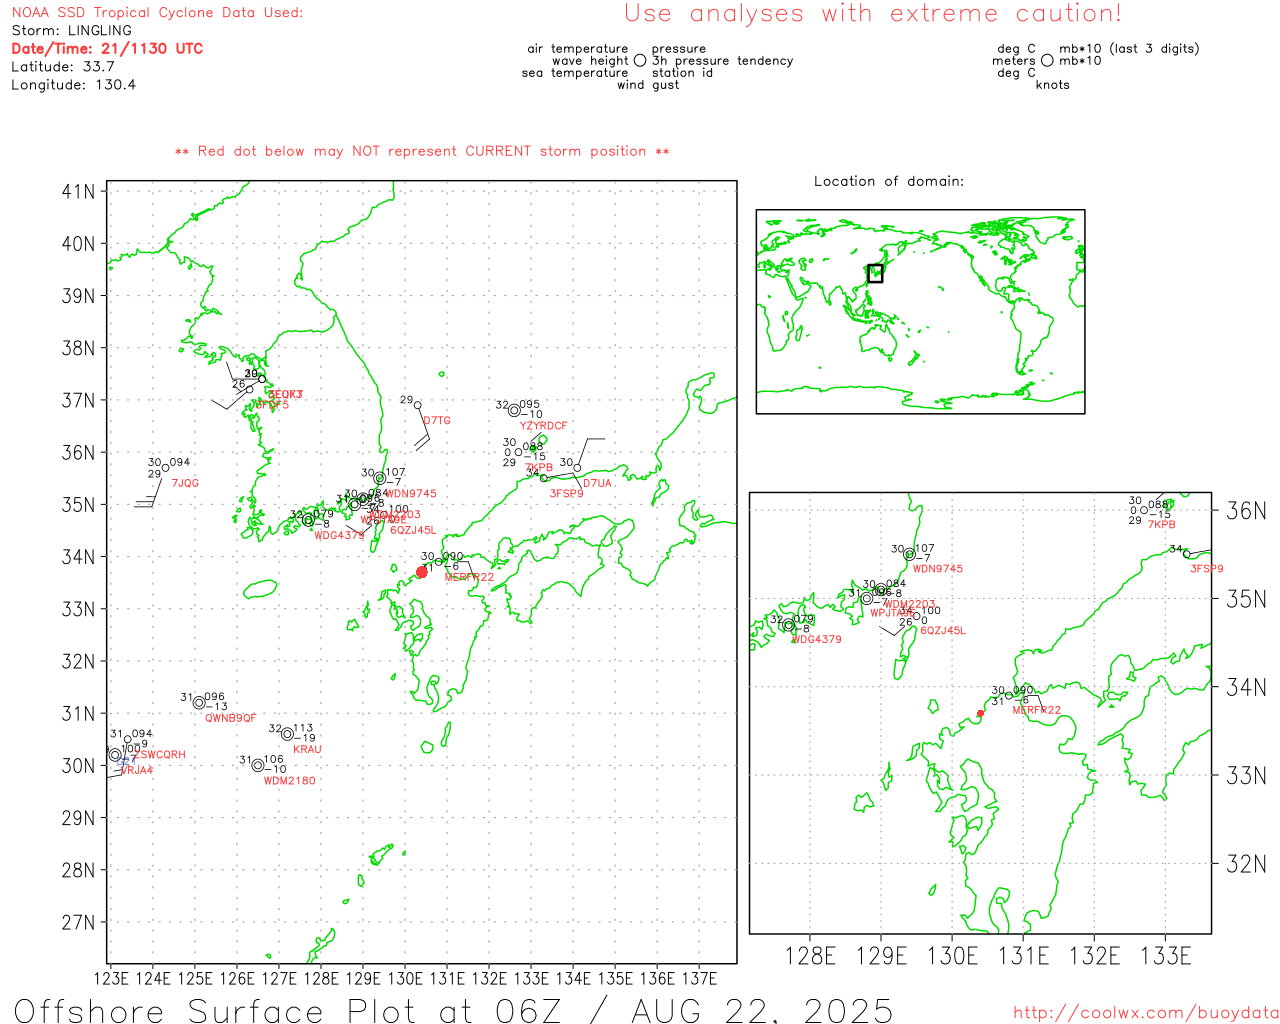Select station label WDM2180
The image size is (1280, 1024).
coord(290,781)
